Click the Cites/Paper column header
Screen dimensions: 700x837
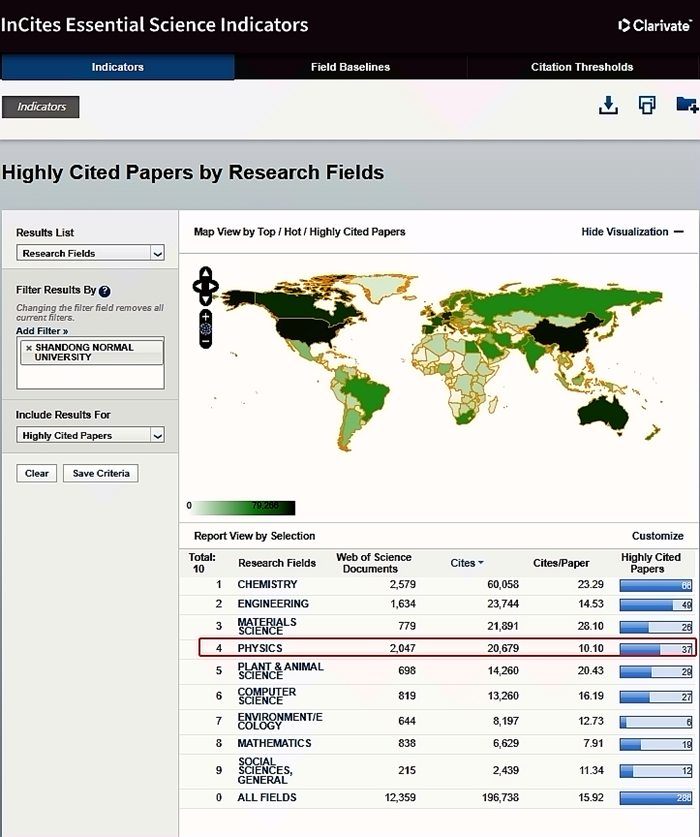tap(561, 563)
